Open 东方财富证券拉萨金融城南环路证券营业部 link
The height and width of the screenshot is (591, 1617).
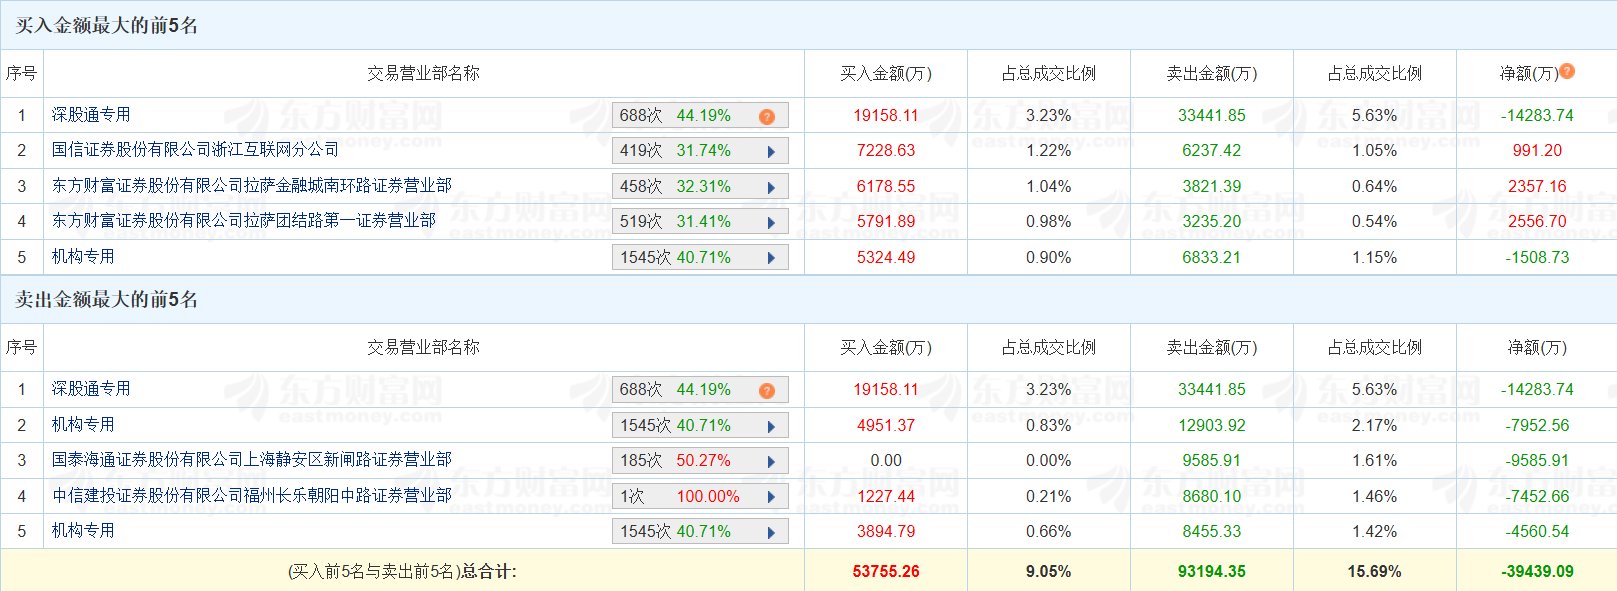pyautogui.click(x=251, y=186)
